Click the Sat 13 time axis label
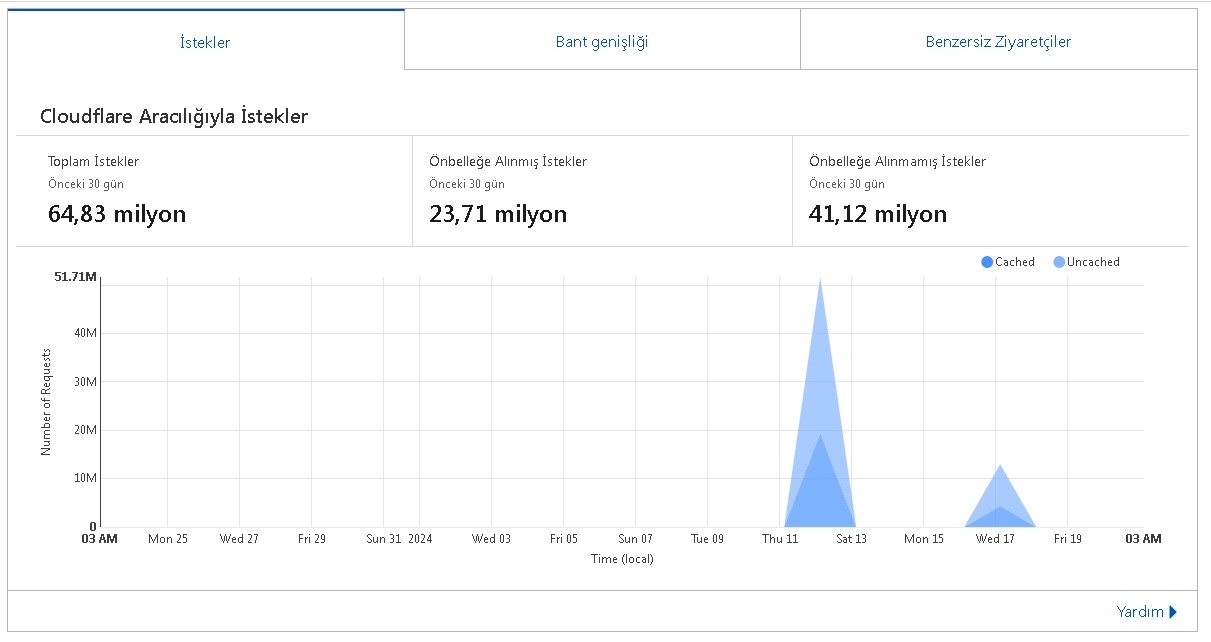Image resolution: width=1211 pixels, height=642 pixels. (851, 539)
